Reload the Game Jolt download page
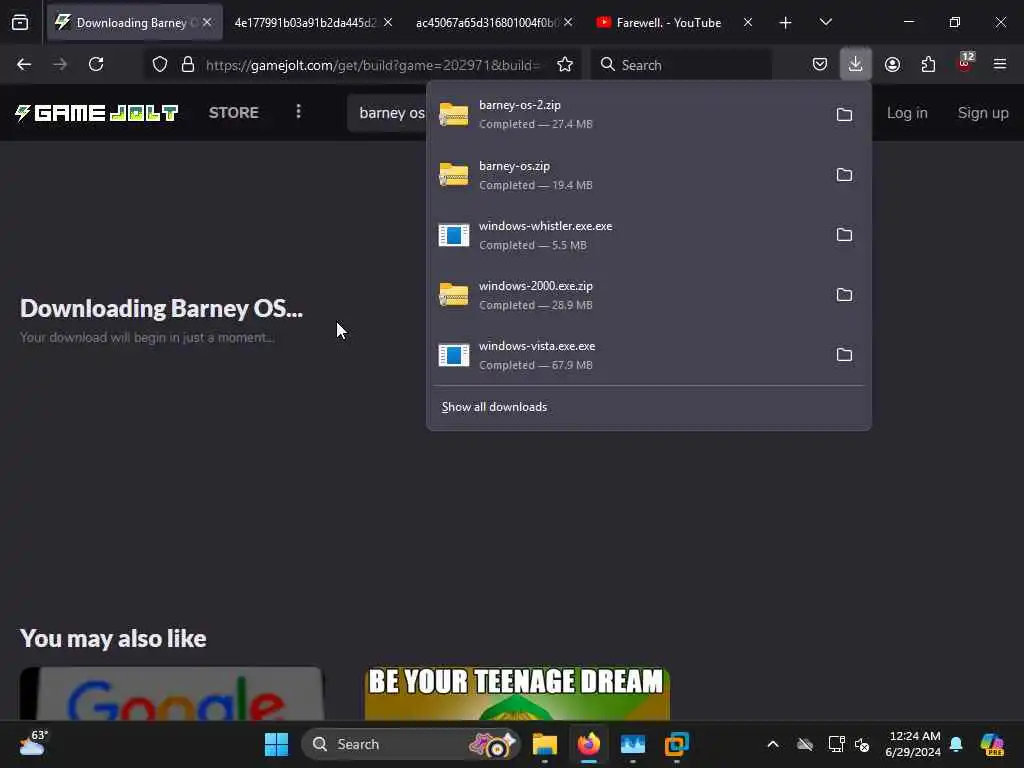This screenshot has width=1024, height=768. click(96, 65)
